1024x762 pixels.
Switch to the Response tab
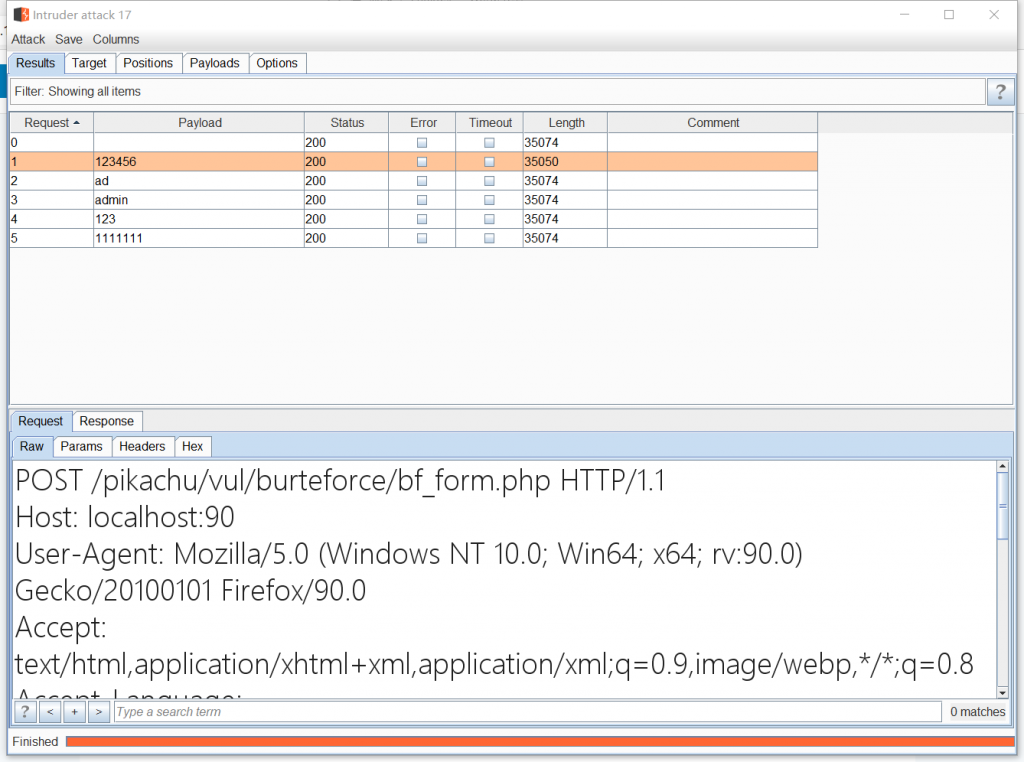point(107,421)
